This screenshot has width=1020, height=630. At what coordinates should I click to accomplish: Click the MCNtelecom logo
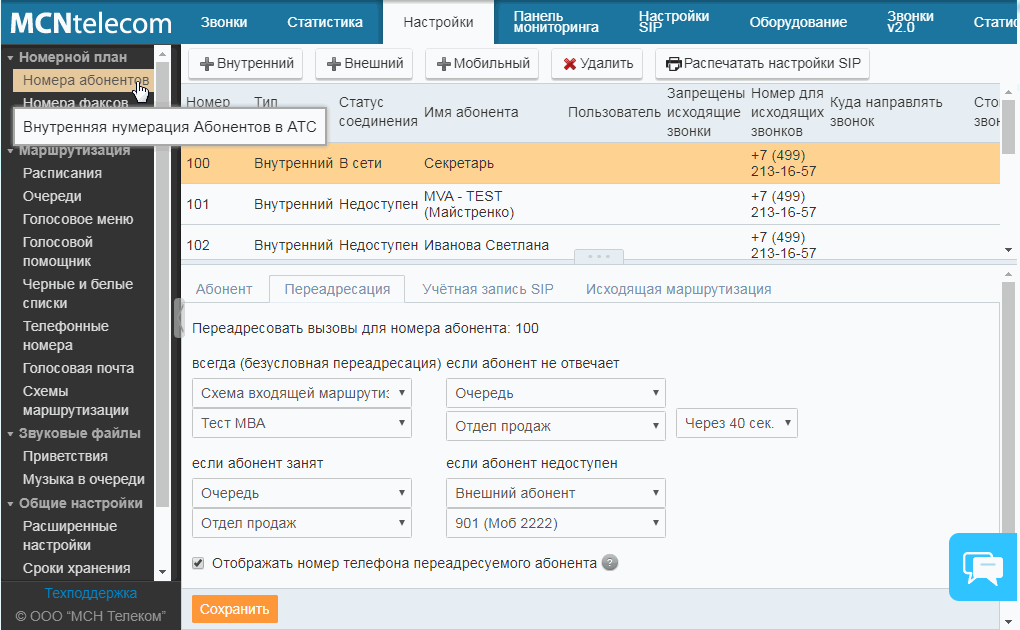pyautogui.click(x=90, y=22)
